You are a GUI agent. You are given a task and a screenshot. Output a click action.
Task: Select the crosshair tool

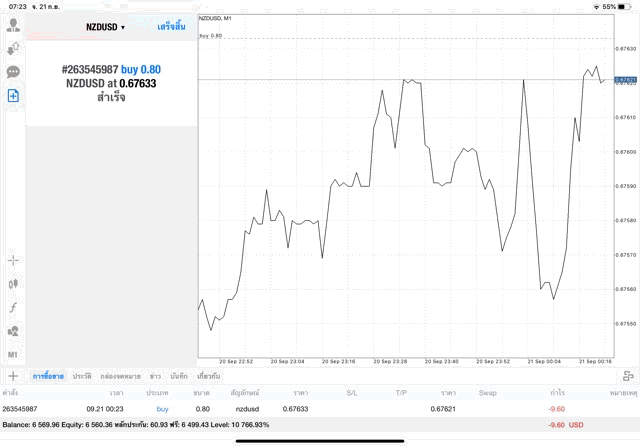pyautogui.click(x=13, y=260)
